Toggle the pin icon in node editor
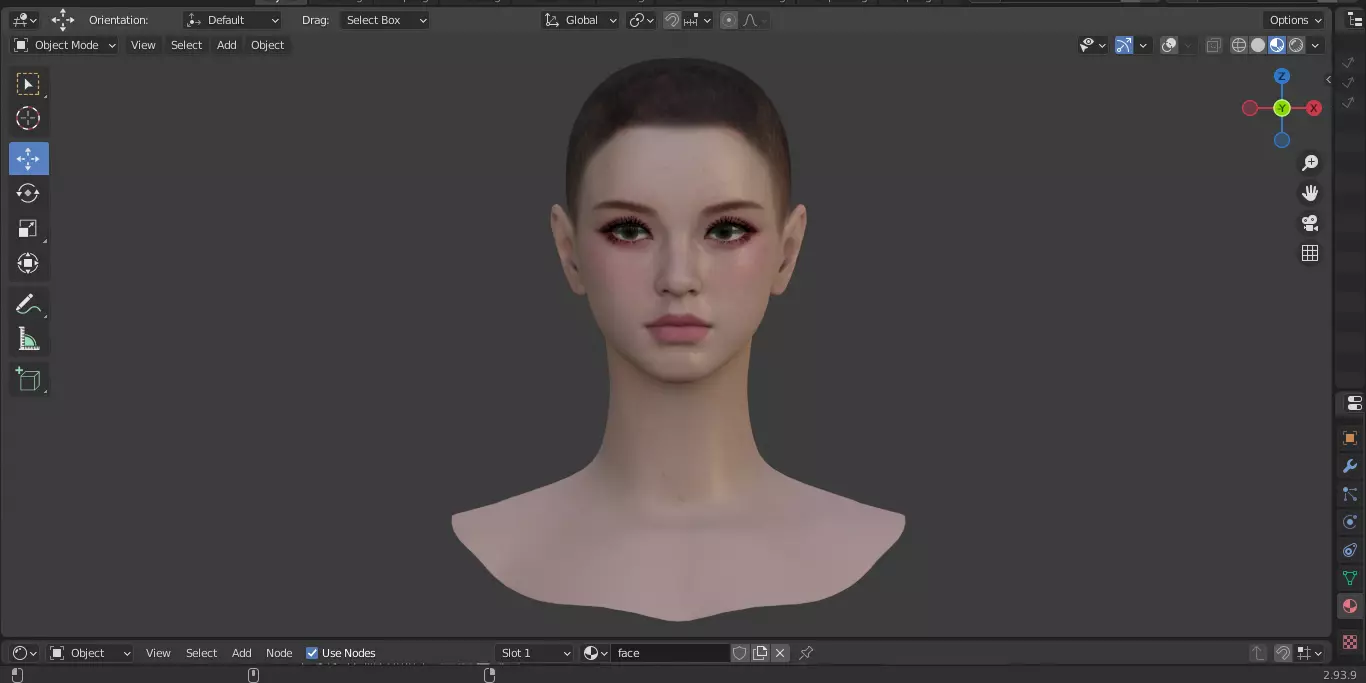This screenshot has height=683, width=1366. click(806, 653)
